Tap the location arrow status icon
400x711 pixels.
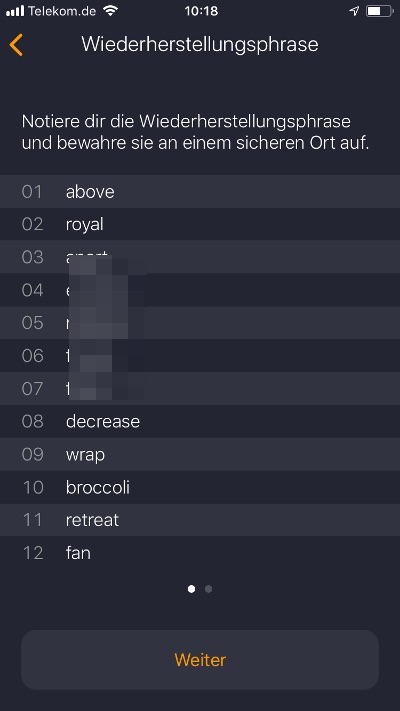click(354, 11)
